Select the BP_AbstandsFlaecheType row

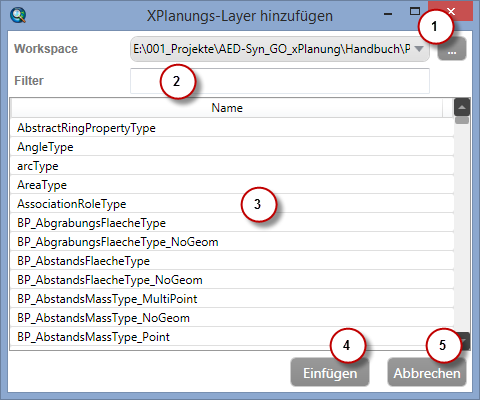pos(232,261)
